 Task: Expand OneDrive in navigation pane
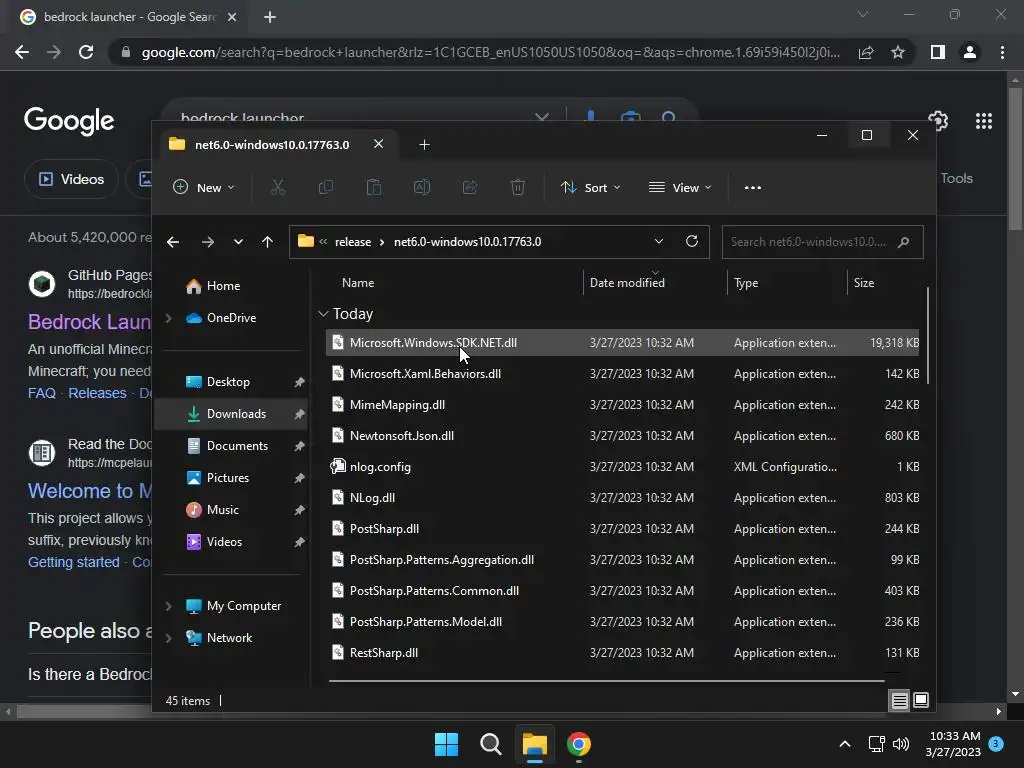point(168,318)
